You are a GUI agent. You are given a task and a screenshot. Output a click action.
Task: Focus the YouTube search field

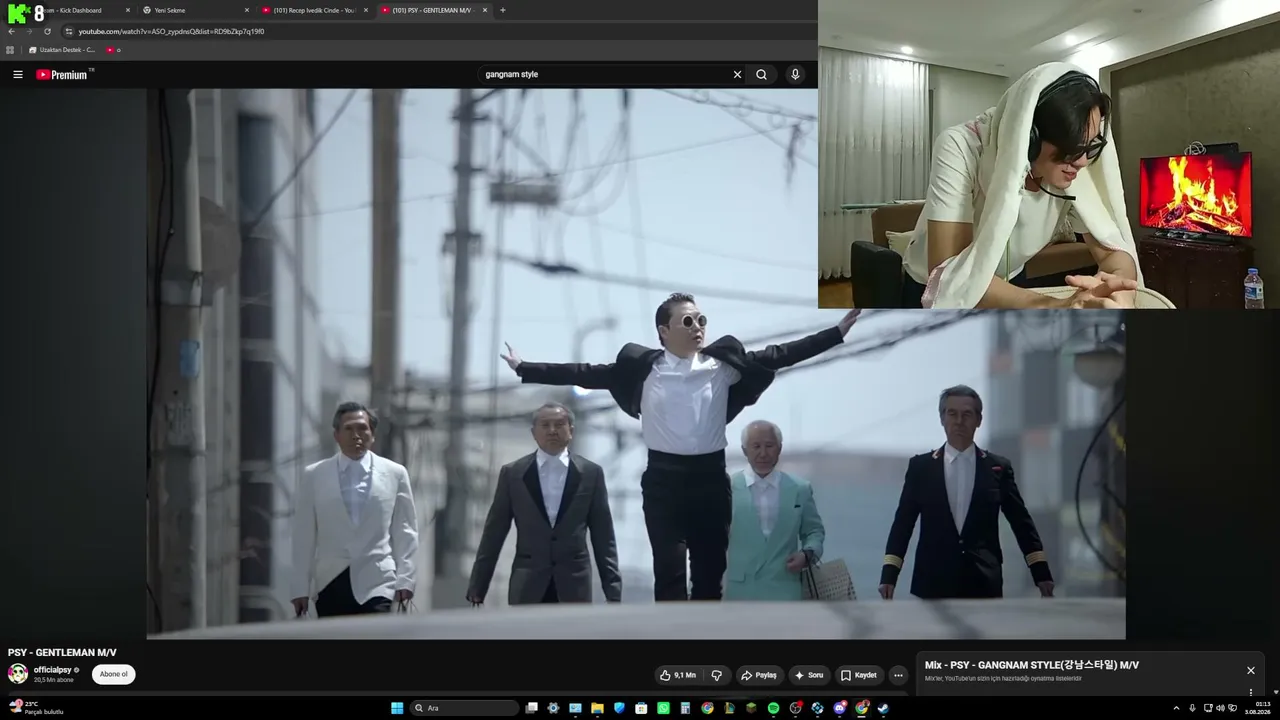point(605,74)
